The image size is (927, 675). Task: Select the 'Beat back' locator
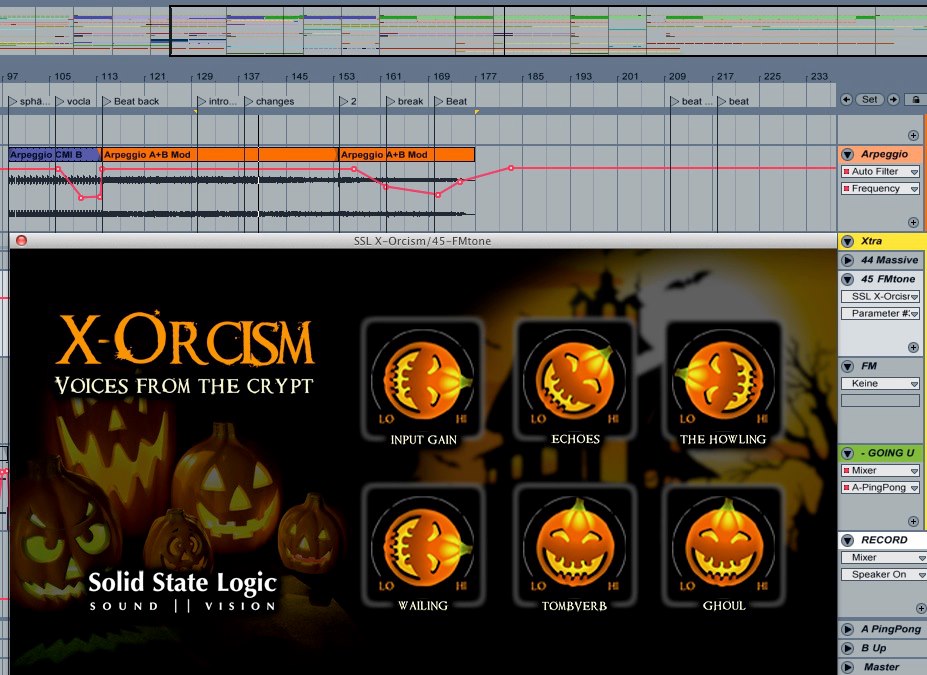(x=131, y=101)
